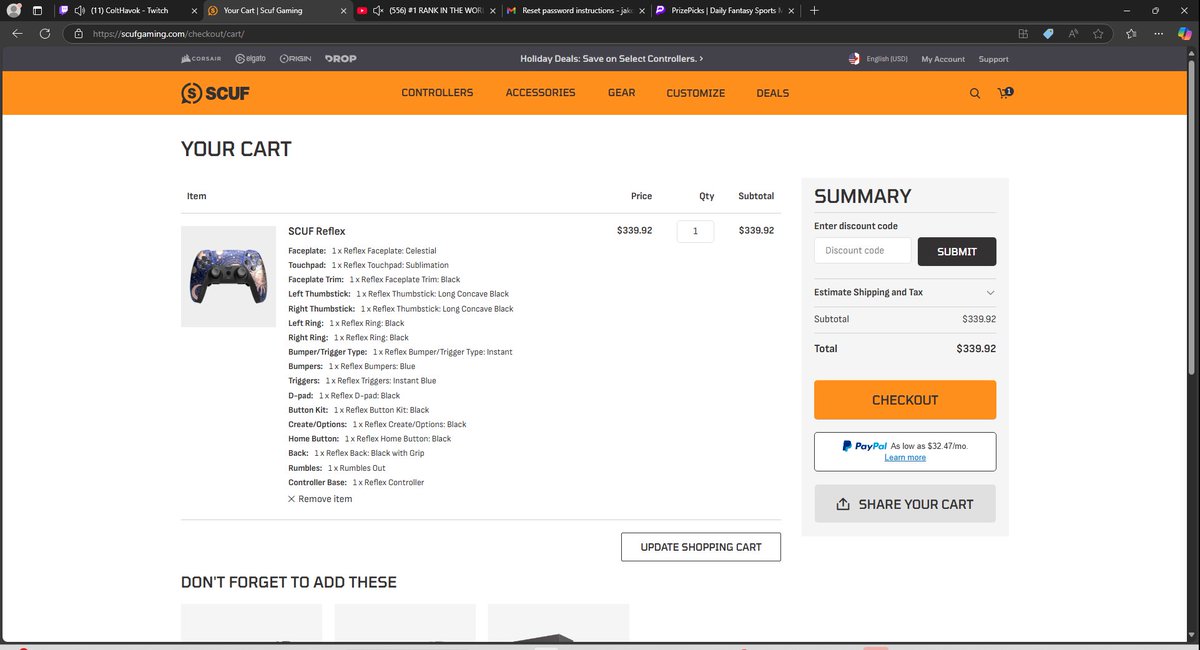Screen dimensions: 1200x650
Task: Open the CONTROLLERS menu
Action: [x=437, y=93]
